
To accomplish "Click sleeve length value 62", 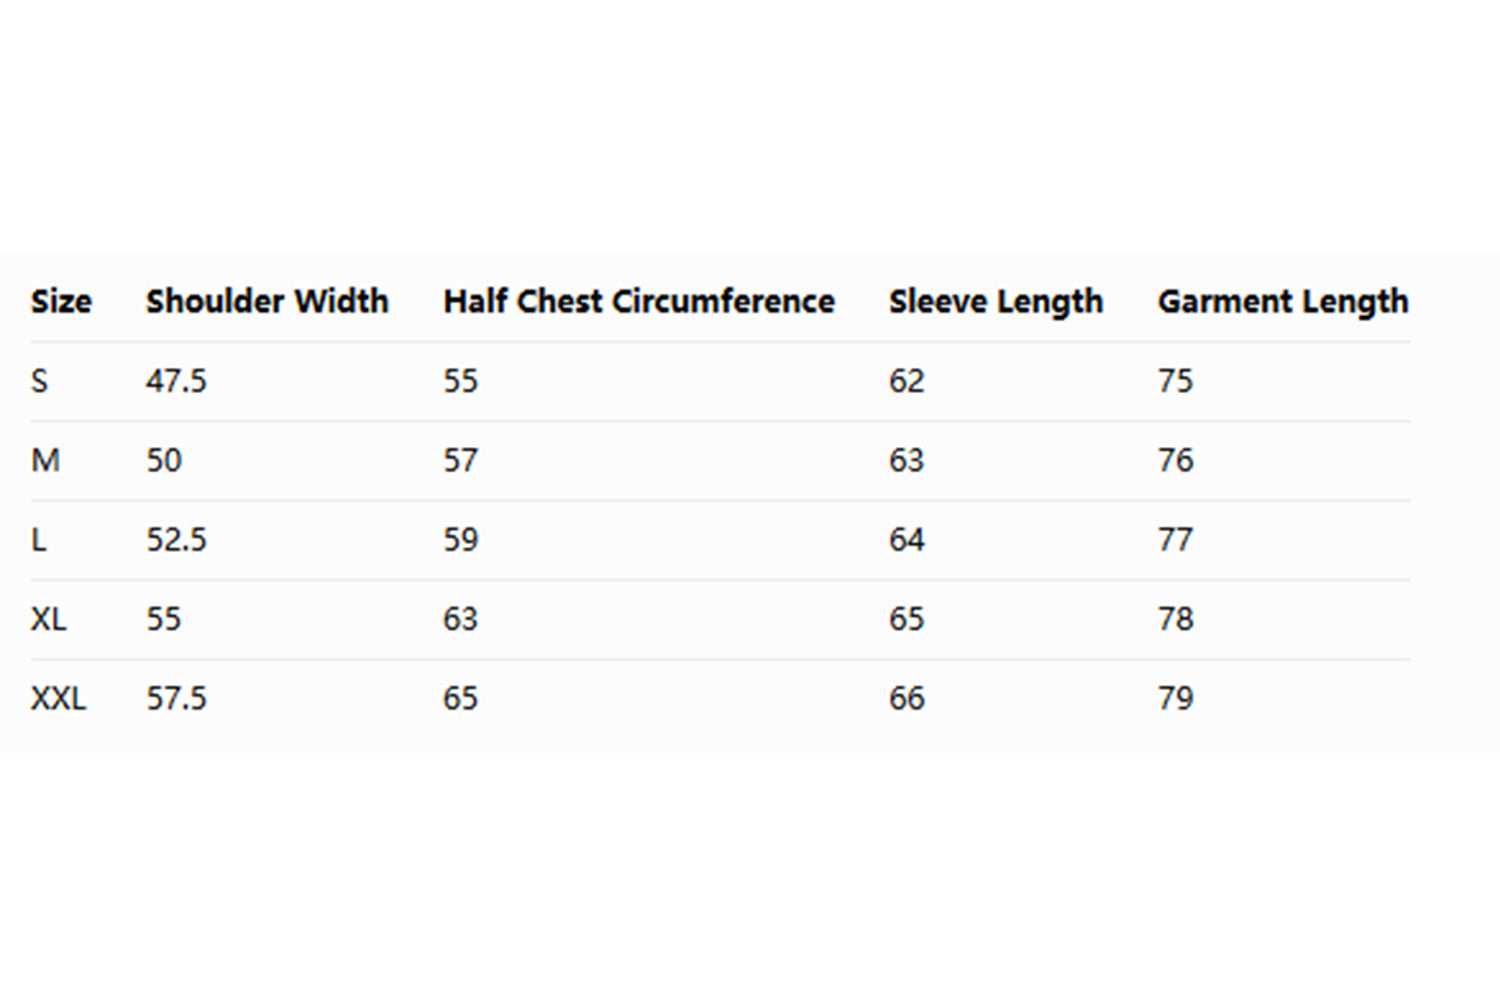I will click(906, 381).
